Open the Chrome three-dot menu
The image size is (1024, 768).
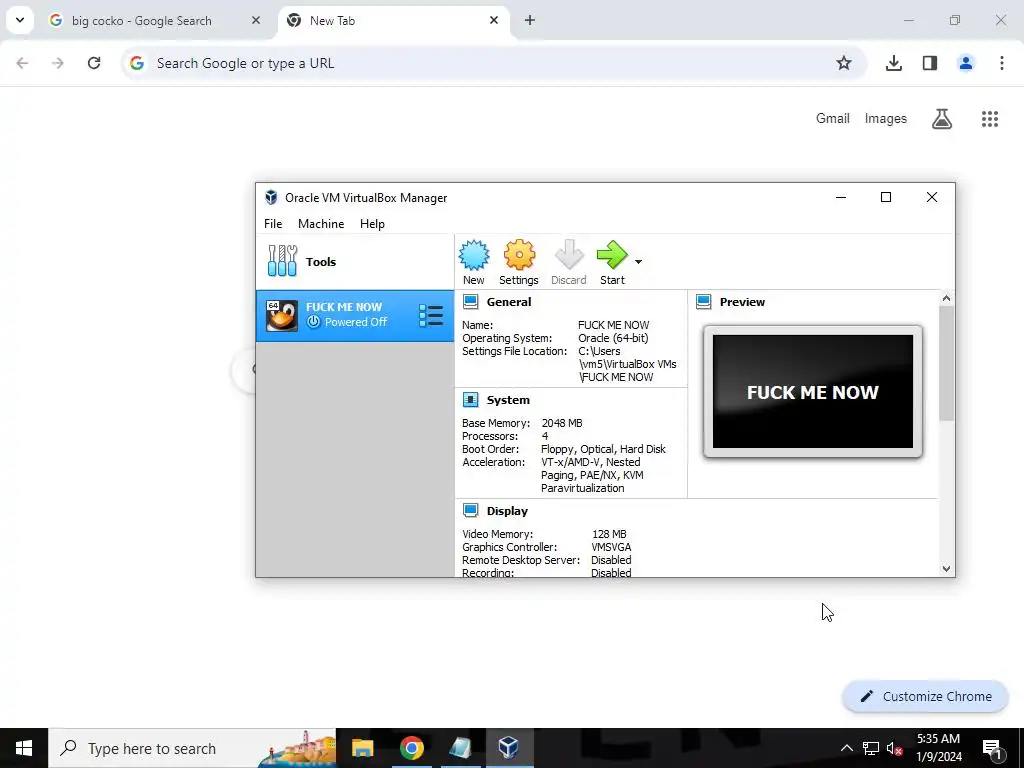pyautogui.click(x=1002, y=63)
